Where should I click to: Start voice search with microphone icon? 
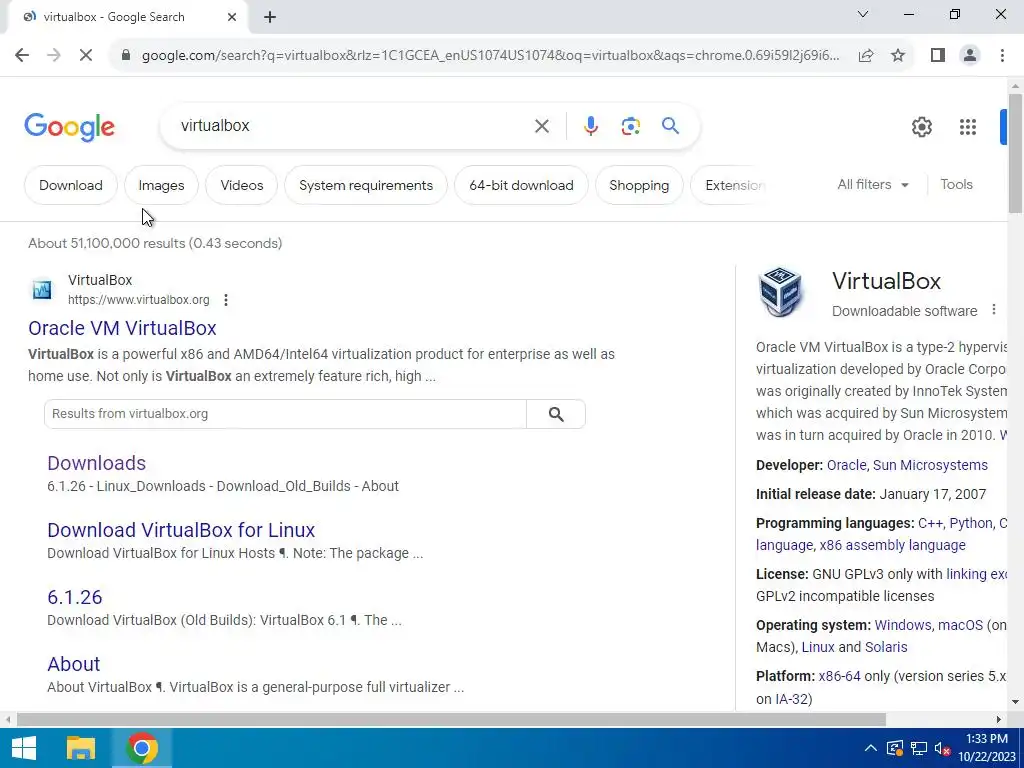590,126
